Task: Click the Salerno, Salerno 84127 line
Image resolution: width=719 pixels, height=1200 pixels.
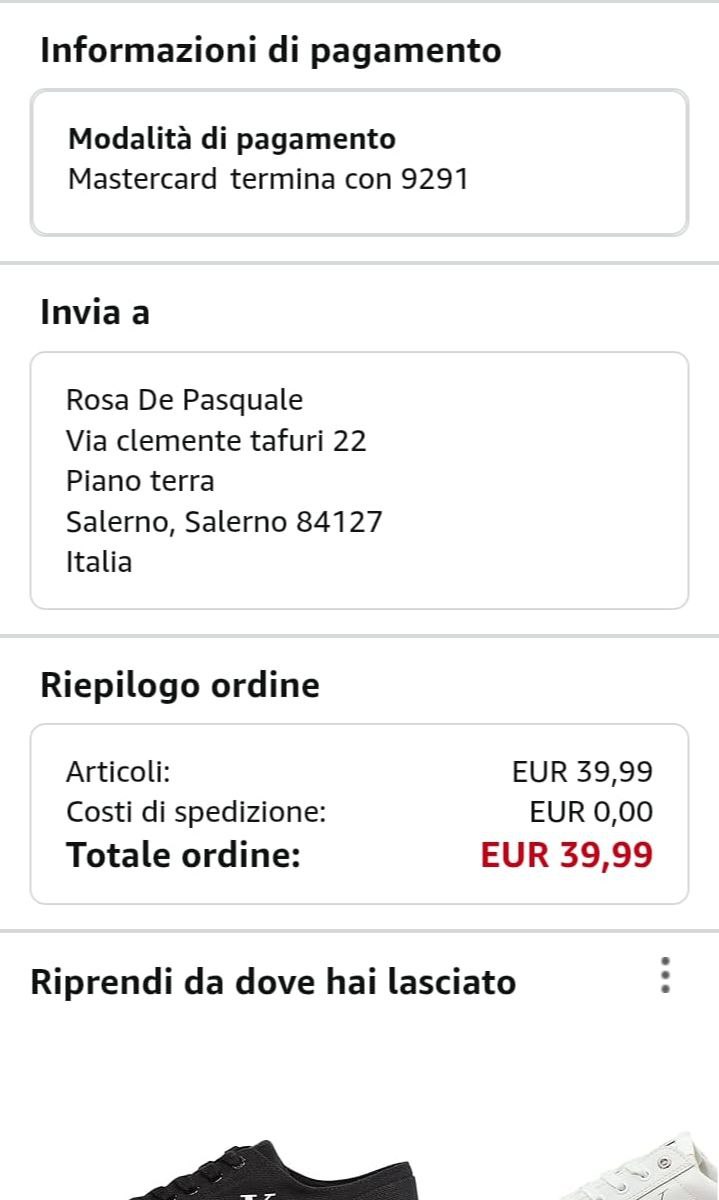Action: [224, 521]
